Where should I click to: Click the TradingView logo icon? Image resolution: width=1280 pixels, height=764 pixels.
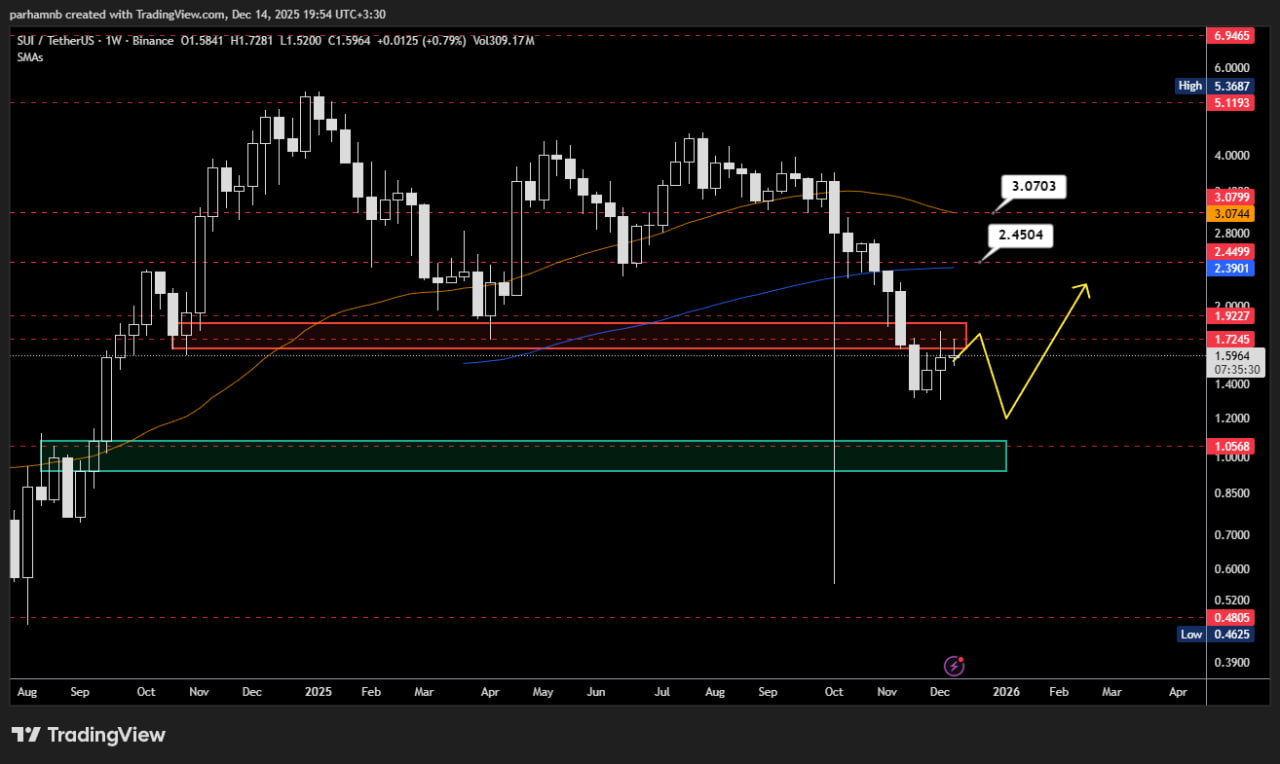(x=26, y=735)
